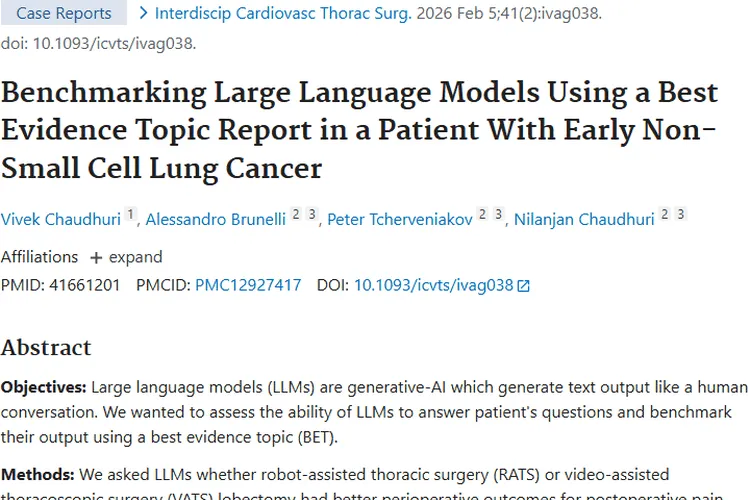Click the external link icon after the DOI
The image size is (750, 500).
[x=523, y=286]
